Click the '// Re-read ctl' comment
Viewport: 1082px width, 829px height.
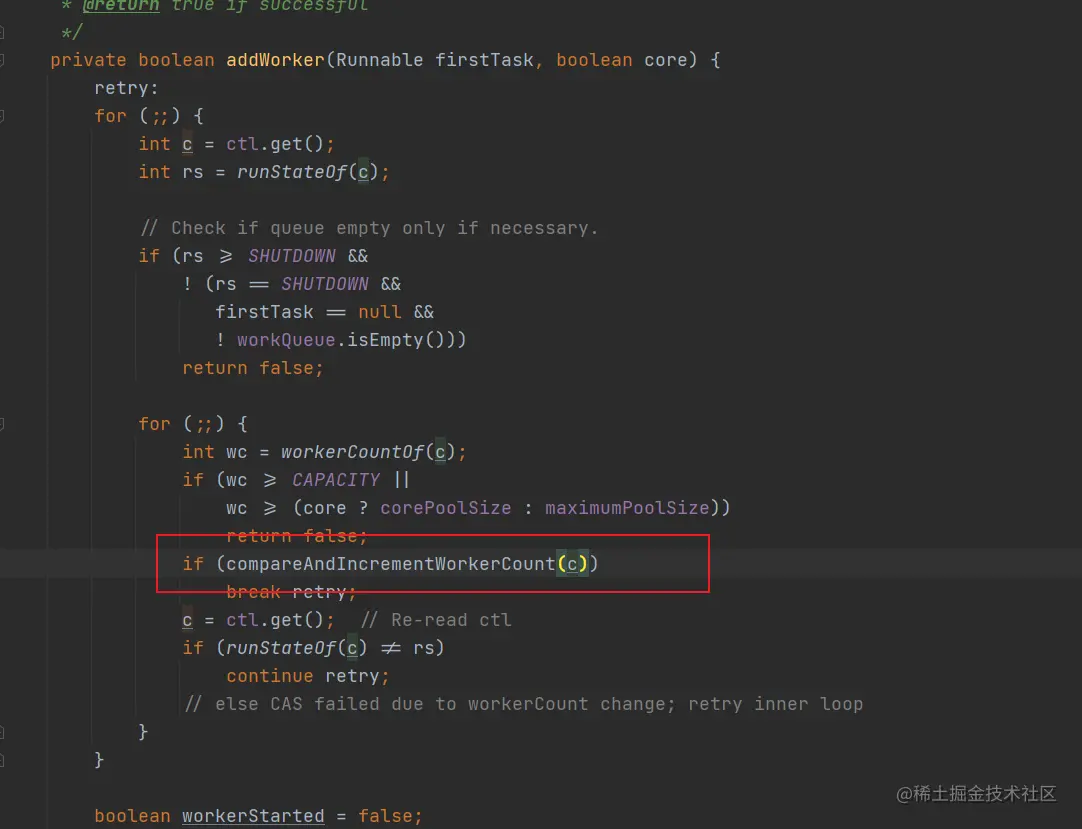pos(436,620)
